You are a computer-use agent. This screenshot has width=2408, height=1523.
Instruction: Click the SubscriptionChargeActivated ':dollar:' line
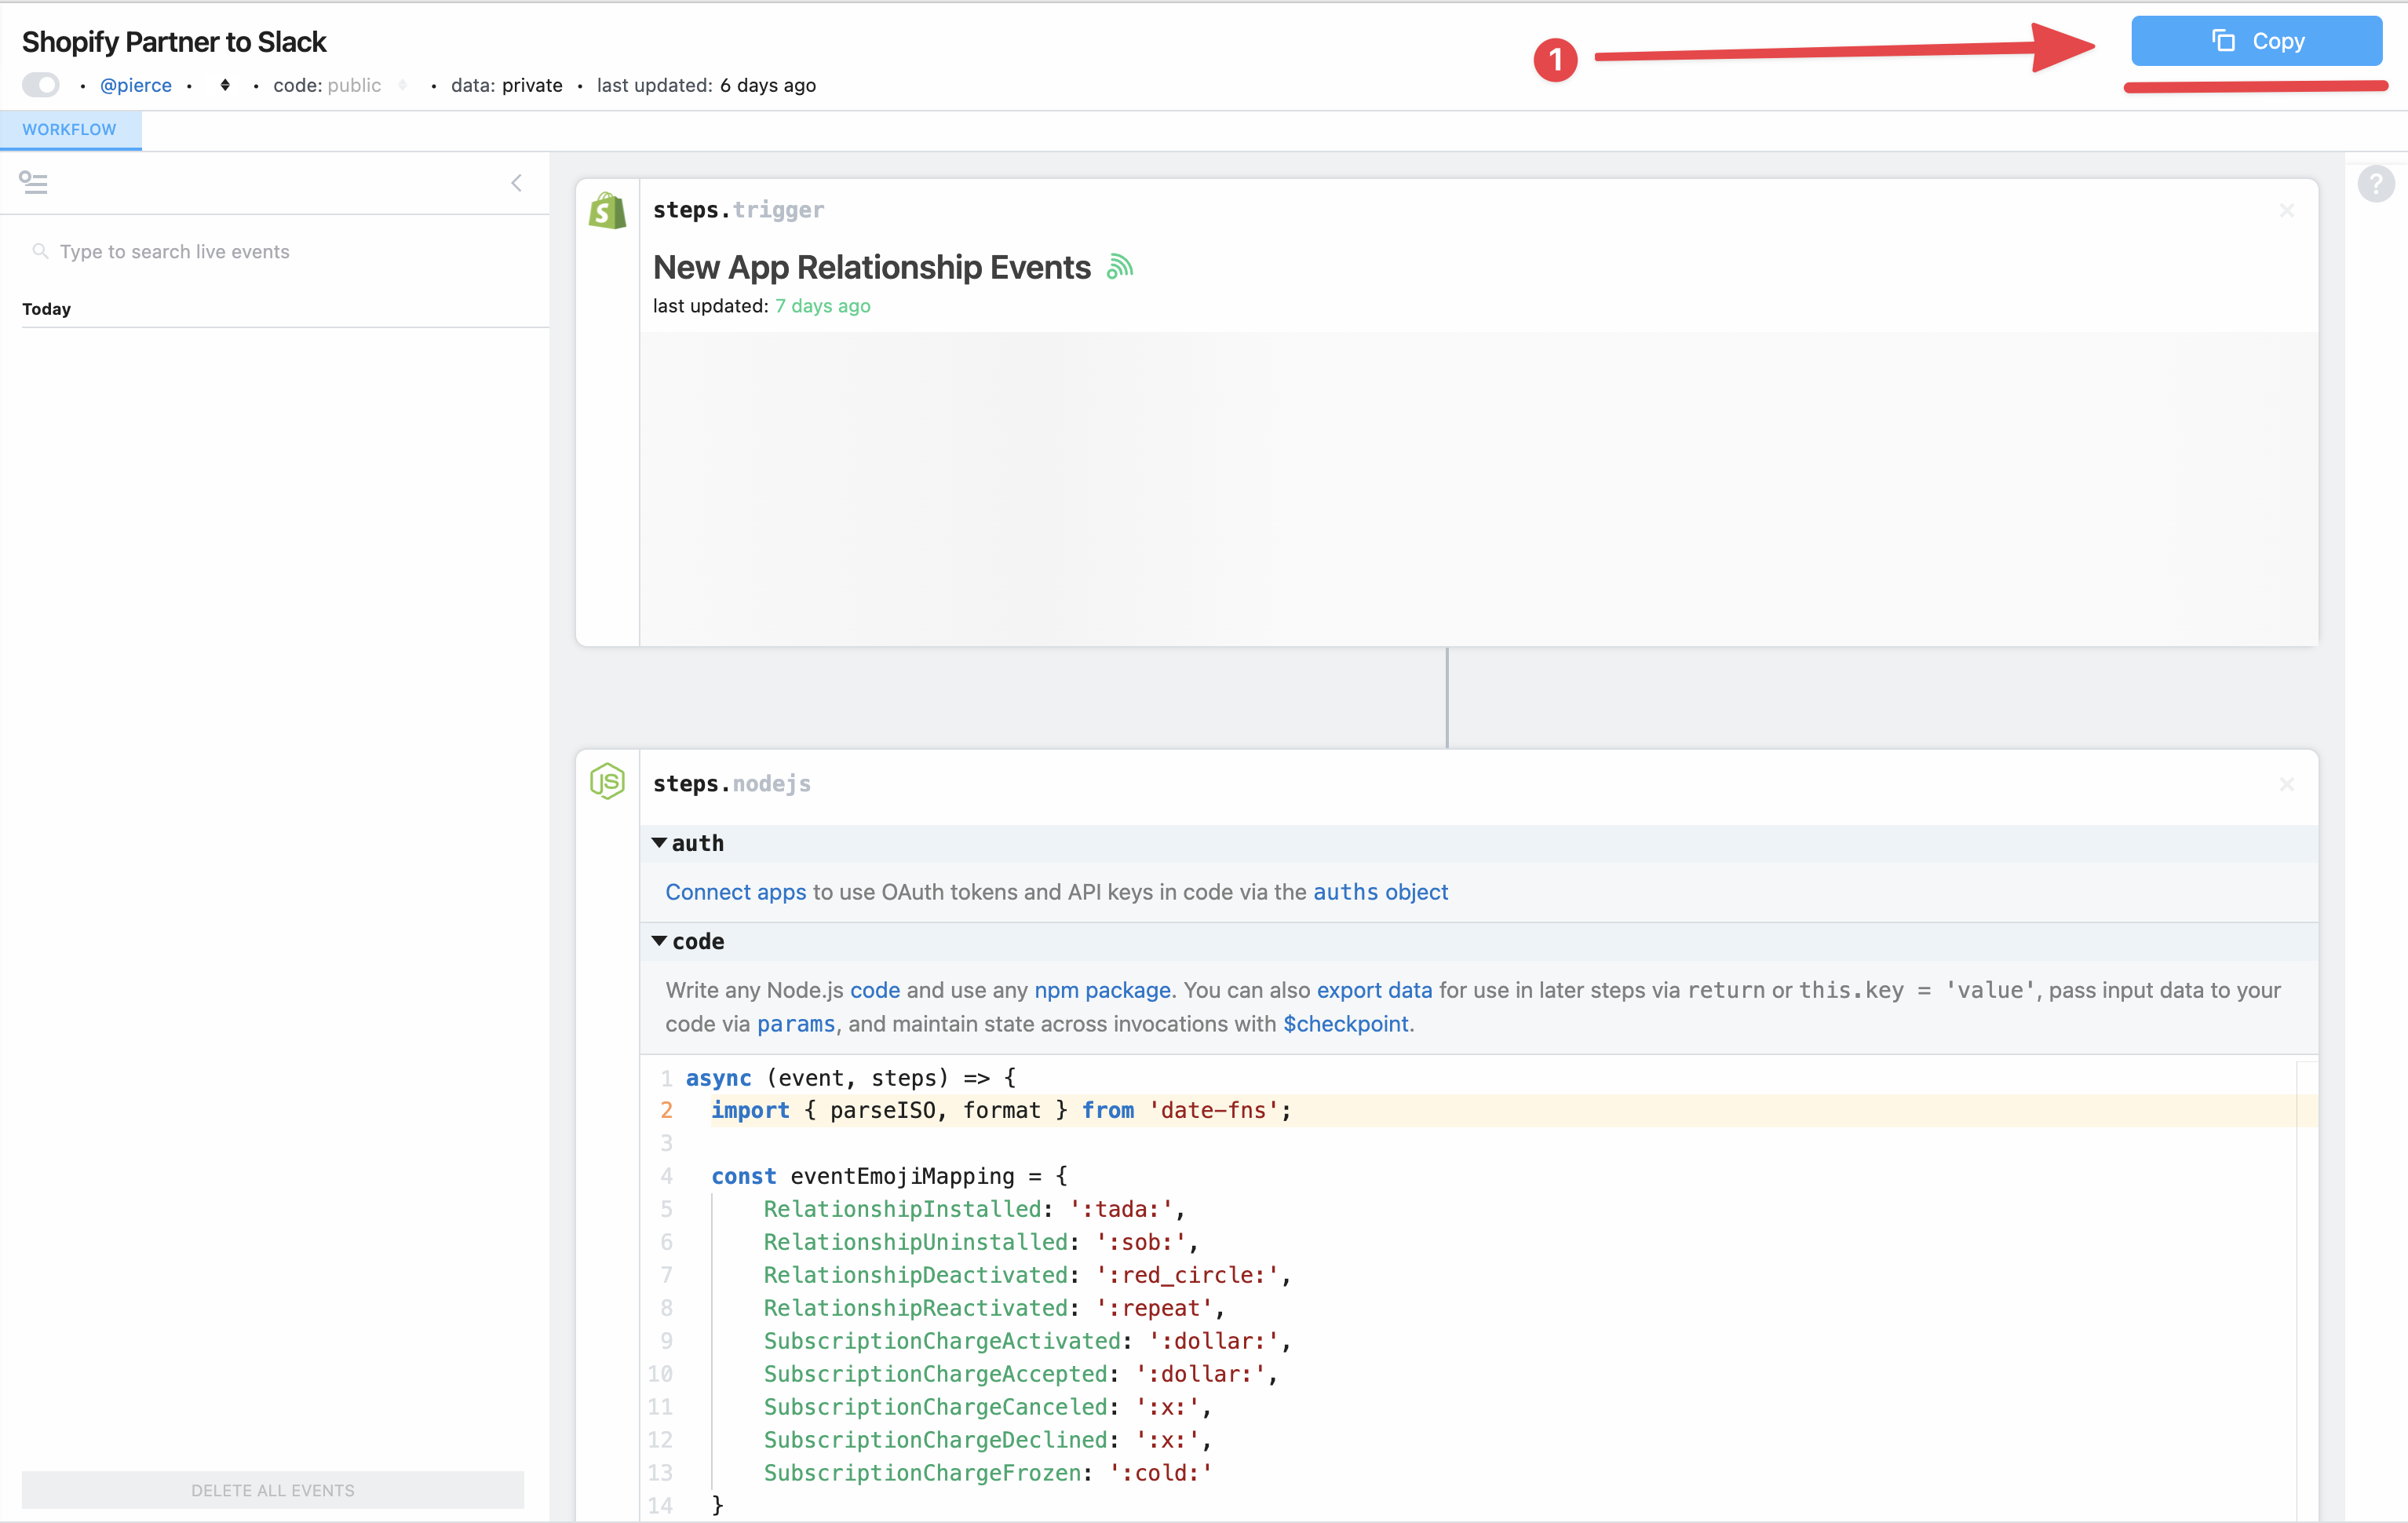(x=1027, y=1341)
